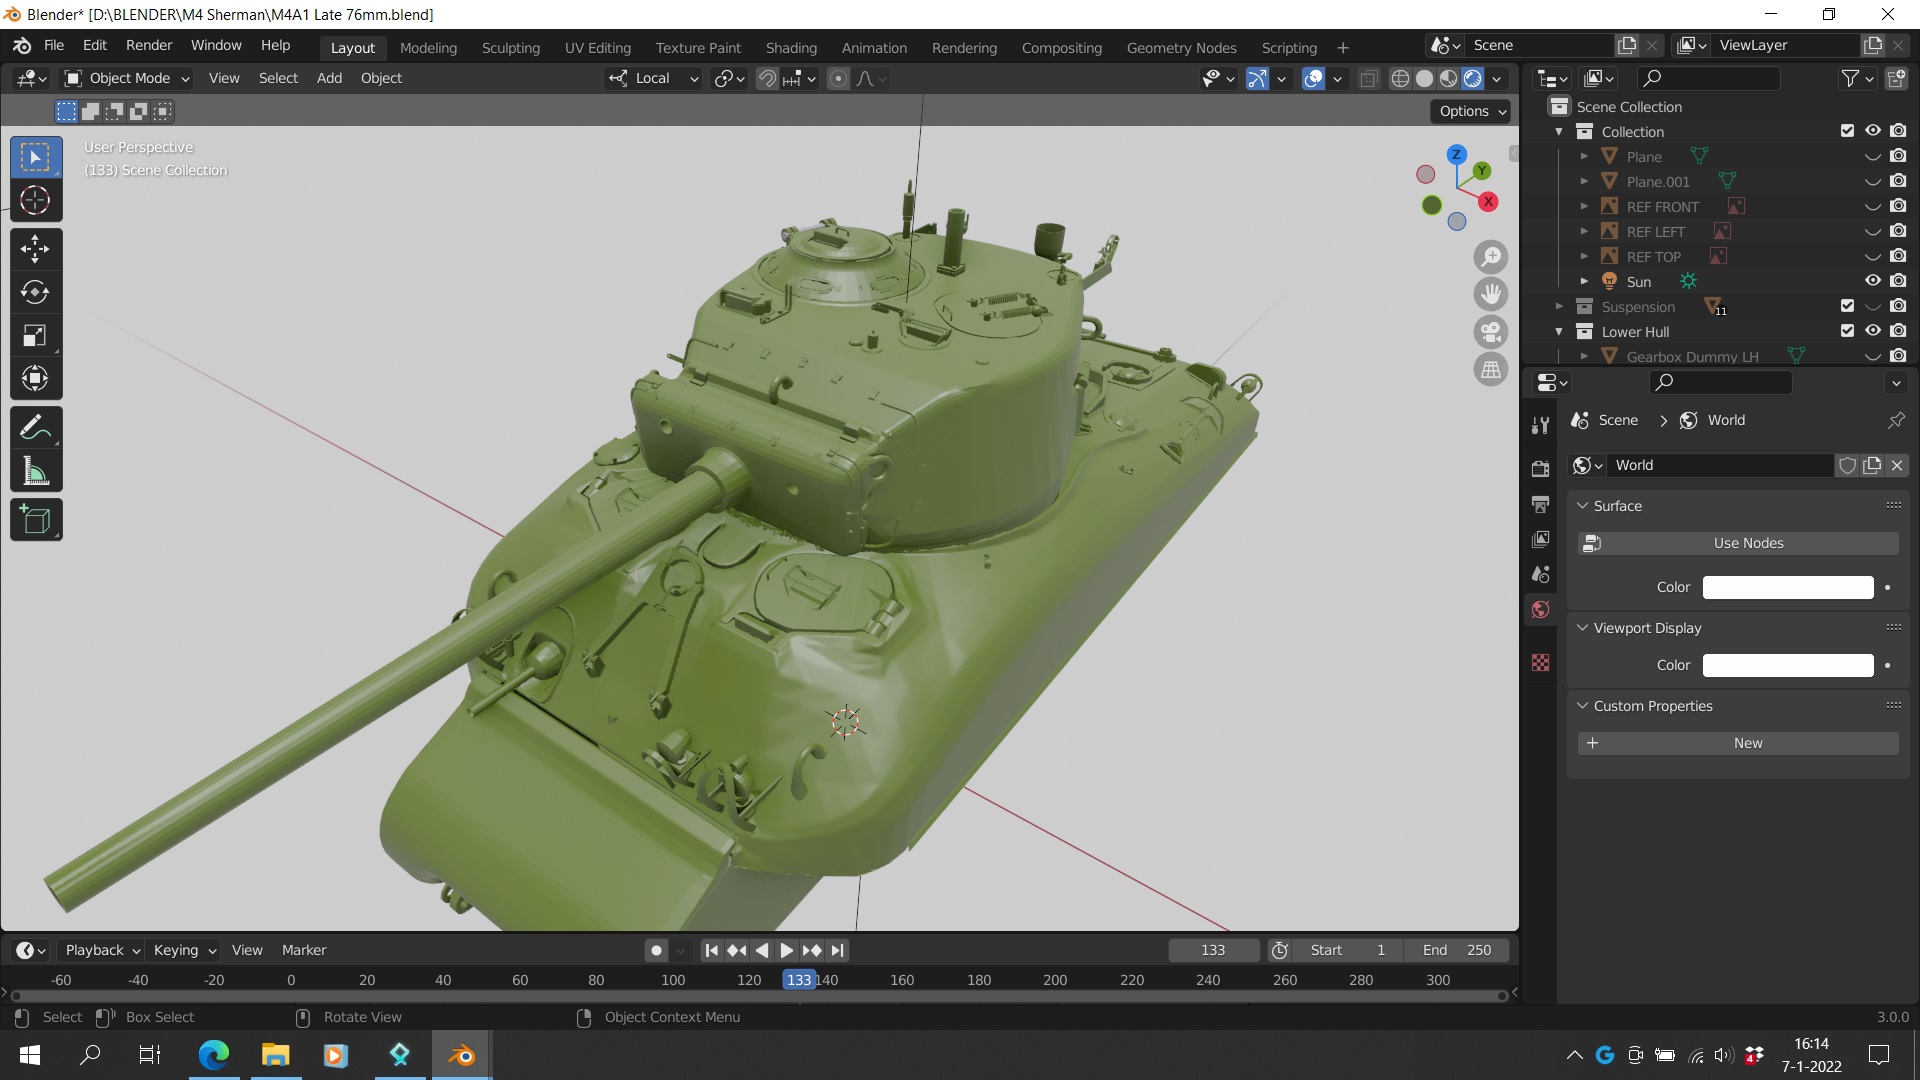Click the Annotate tool
1920x1080 pixels.
[x=35, y=428]
